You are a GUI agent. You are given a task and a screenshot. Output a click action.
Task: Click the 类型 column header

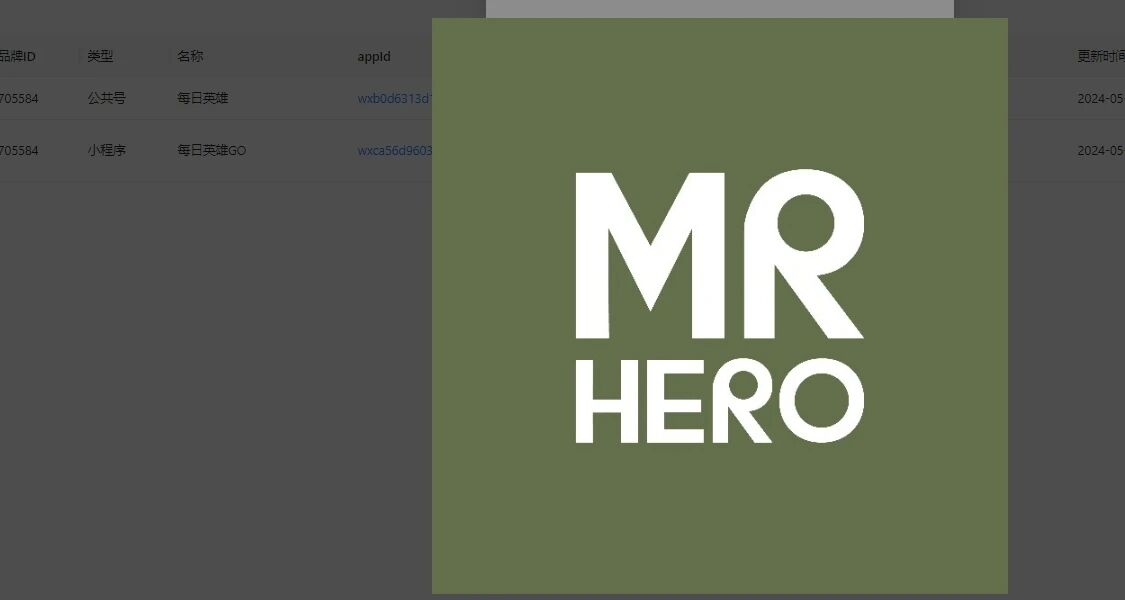click(100, 56)
